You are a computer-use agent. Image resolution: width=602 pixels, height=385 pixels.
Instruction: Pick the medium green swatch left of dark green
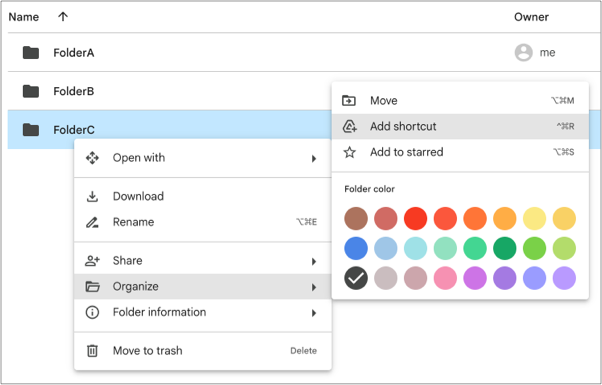point(475,248)
